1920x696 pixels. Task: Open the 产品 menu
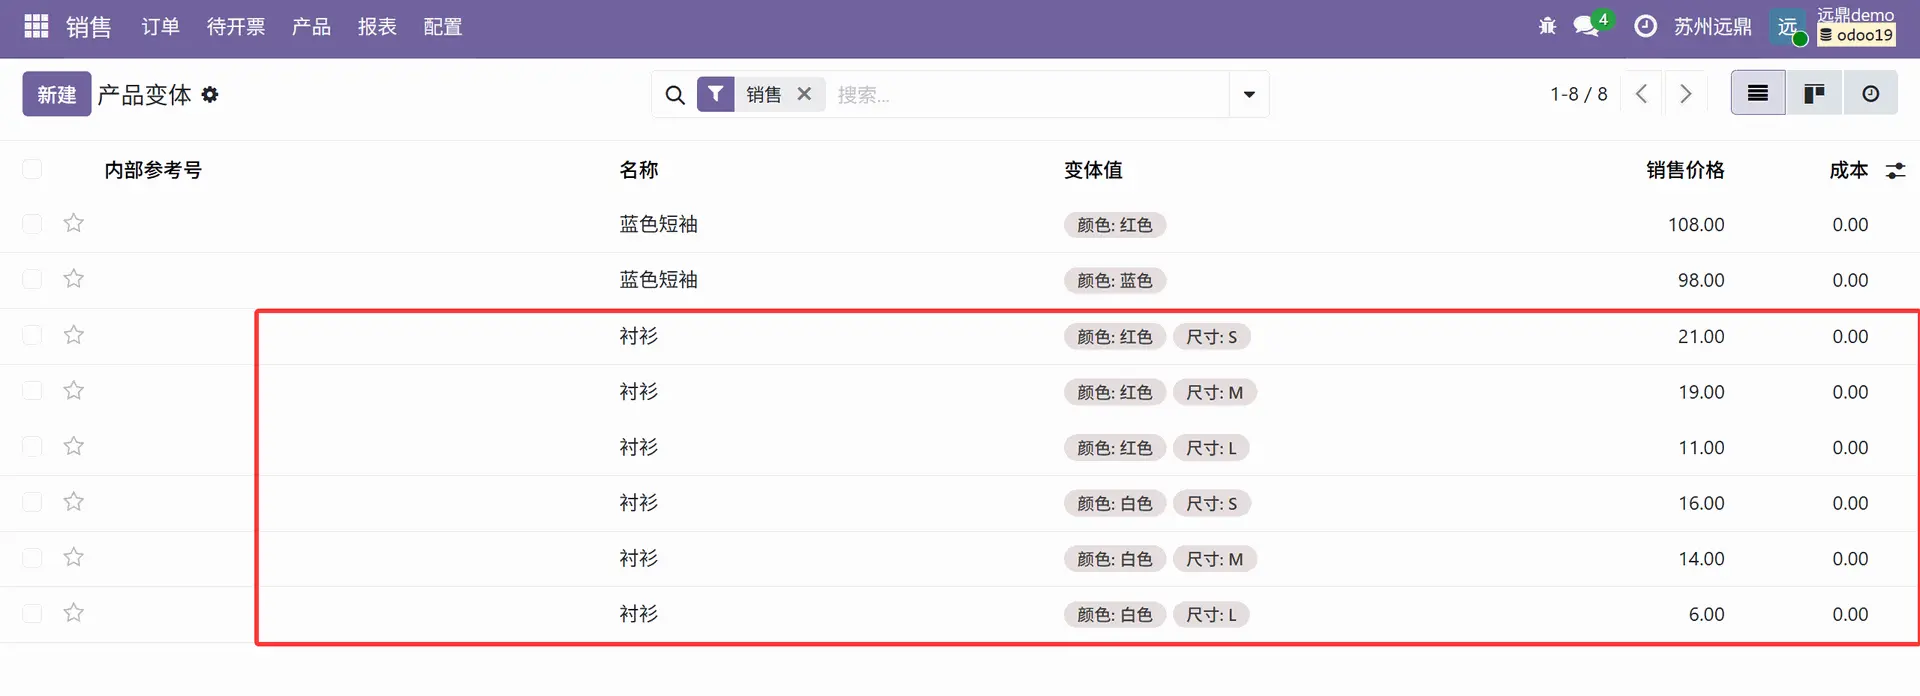[311, 27]
